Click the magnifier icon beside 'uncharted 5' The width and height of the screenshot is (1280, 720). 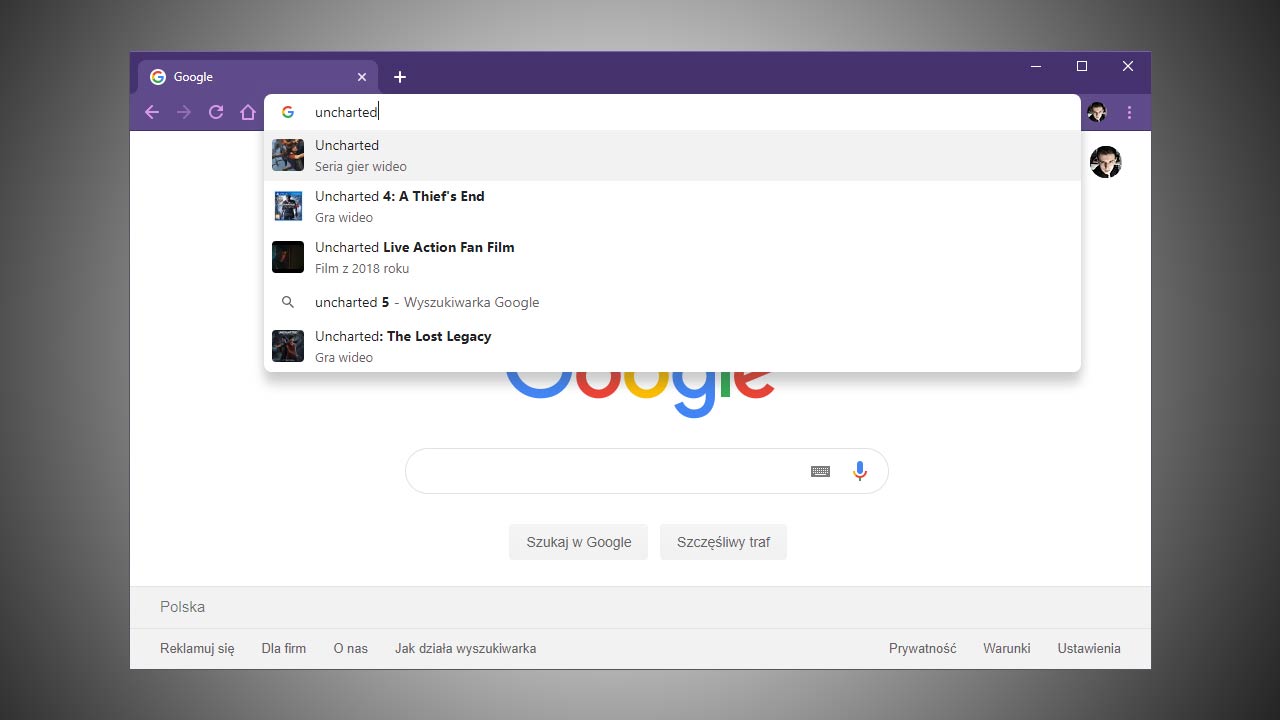point(288,302)
